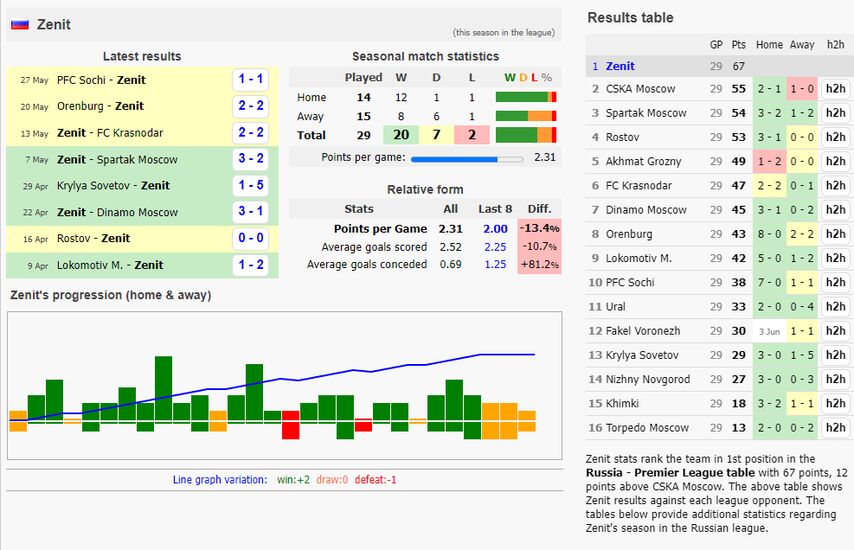Click the Last 8 column header
The width and height of the screenshot is (854, 550).
495,209
